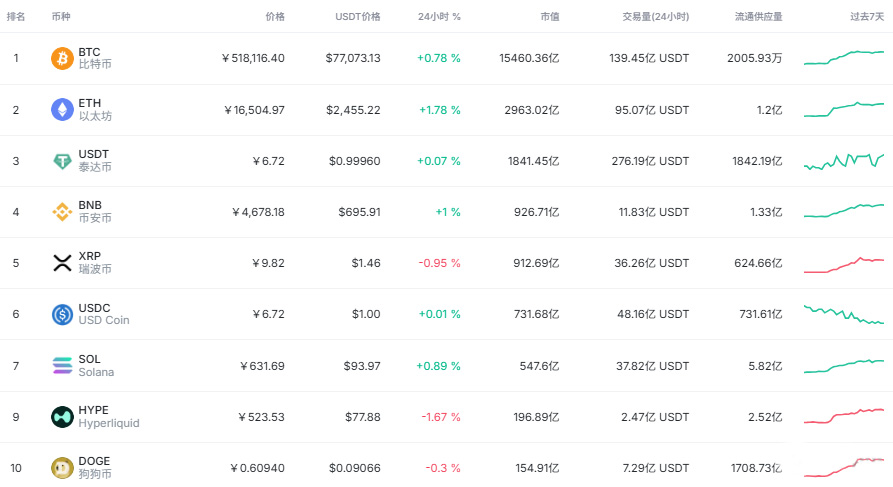Click BTC 24h change +0.78 %
This screenshot has height=487, width=893.
click(439, 58)
